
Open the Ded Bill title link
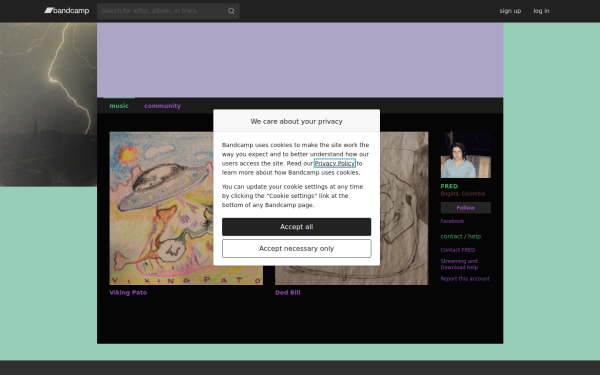point(288,292)
